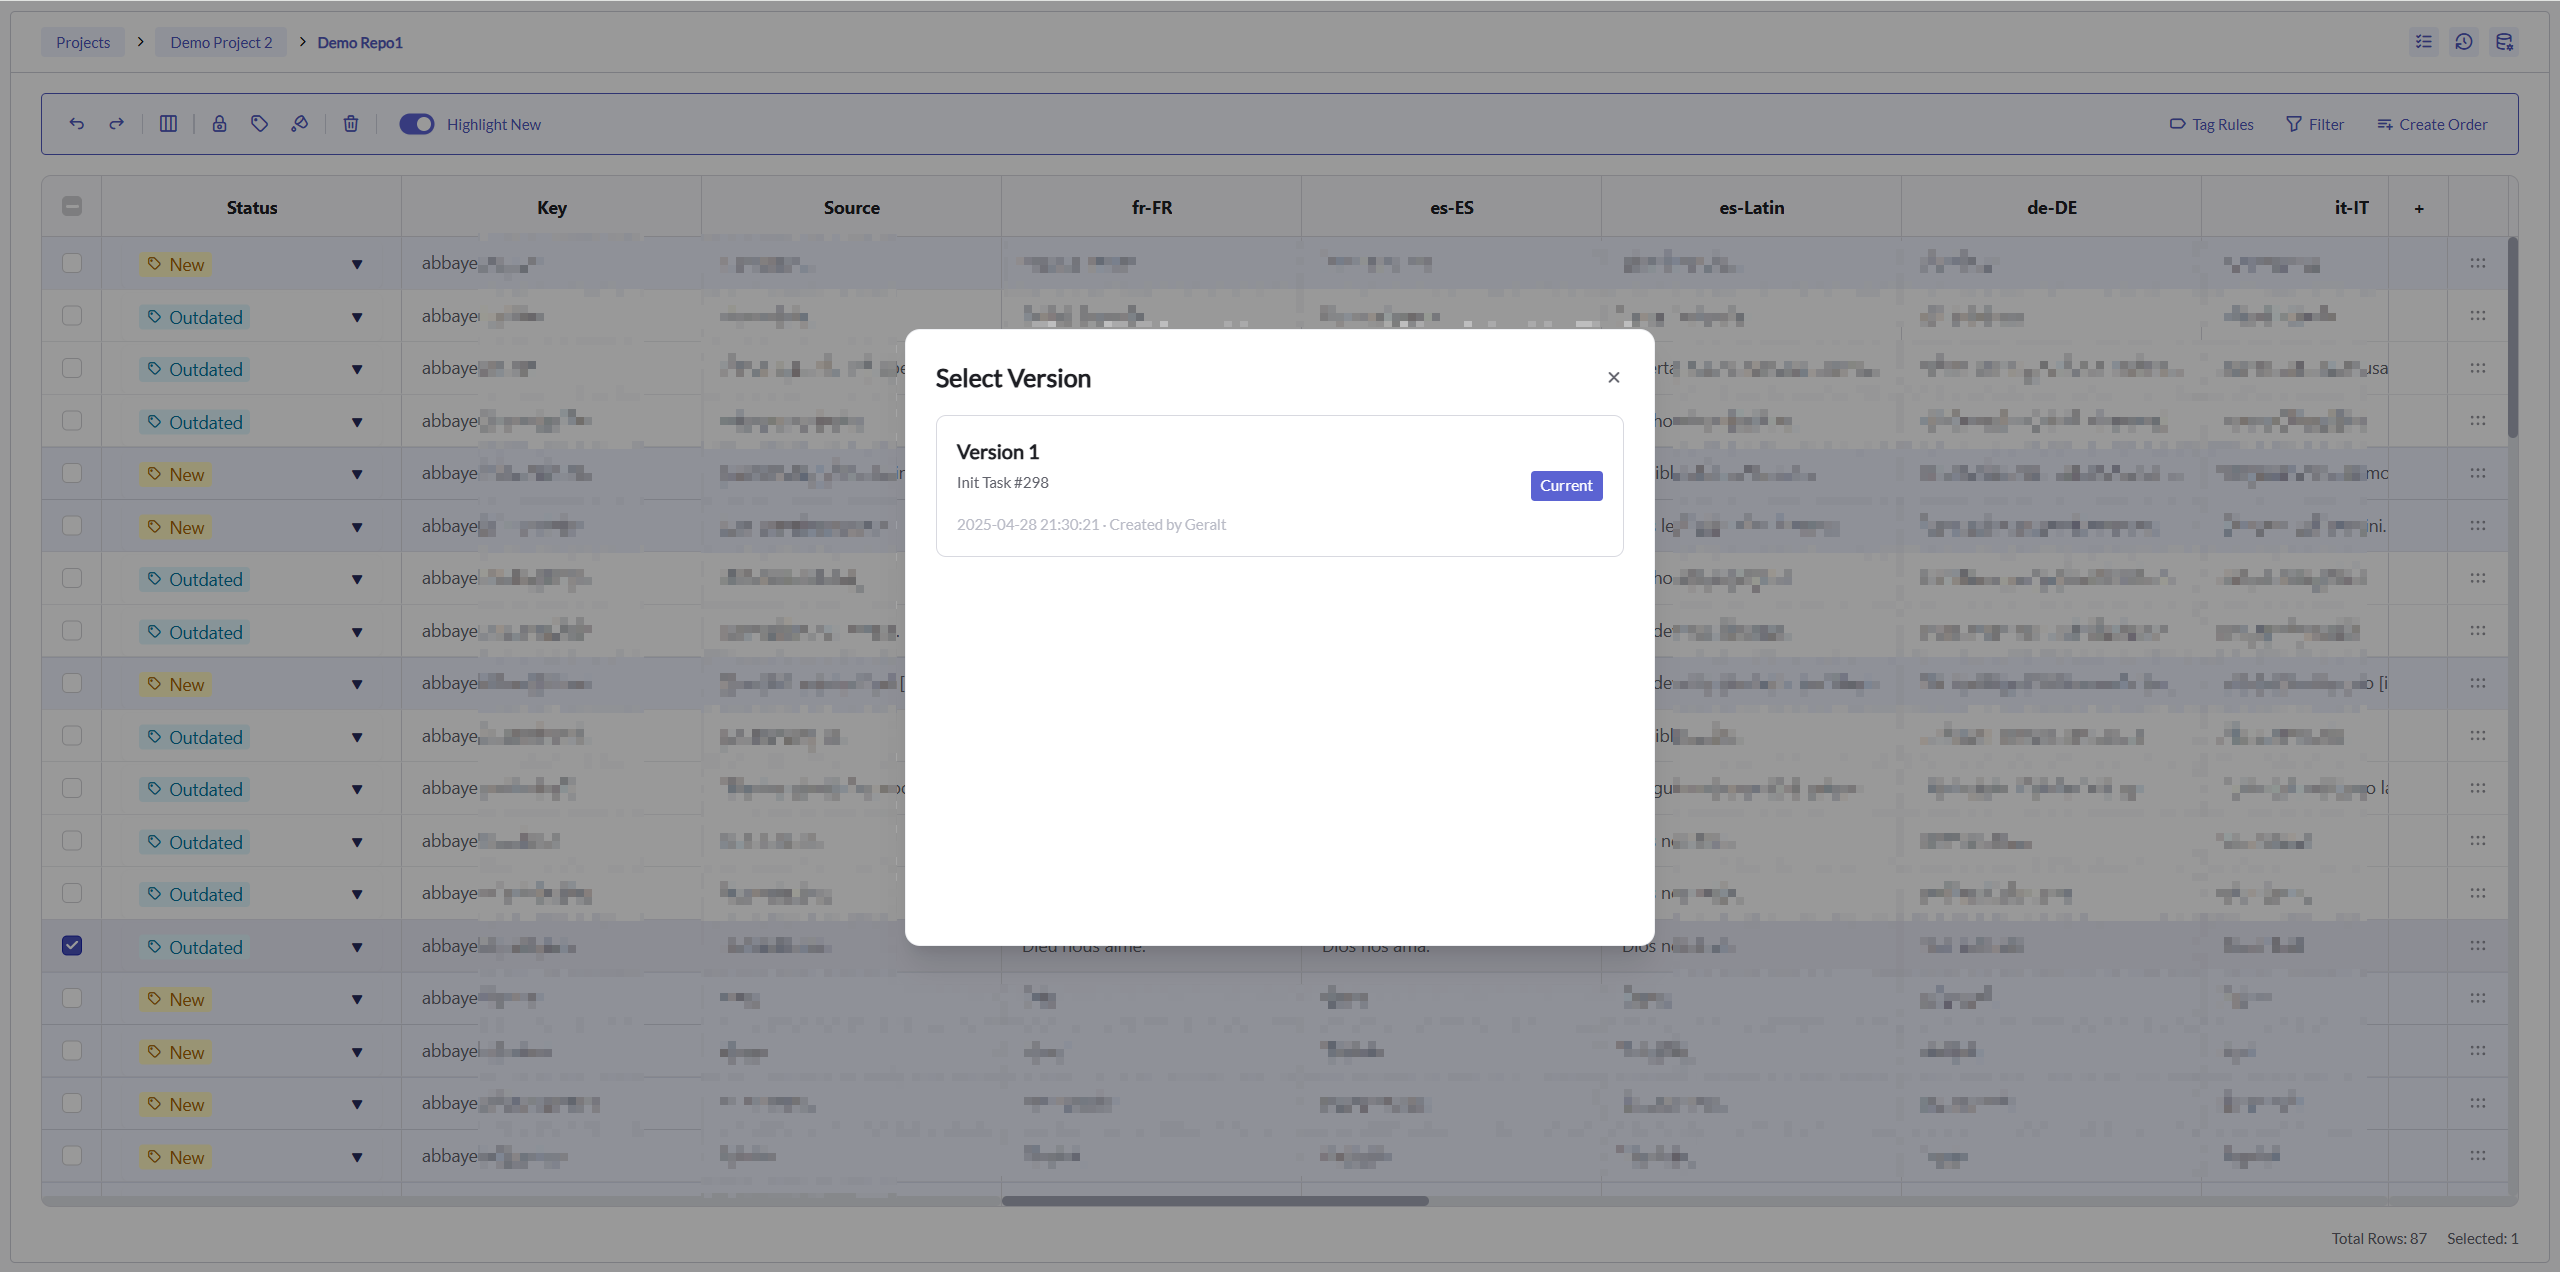The height and width of the screenshot is (1272, 2560).
Task: Click the lock icon in the toolbar
Action: click(220, 123)
